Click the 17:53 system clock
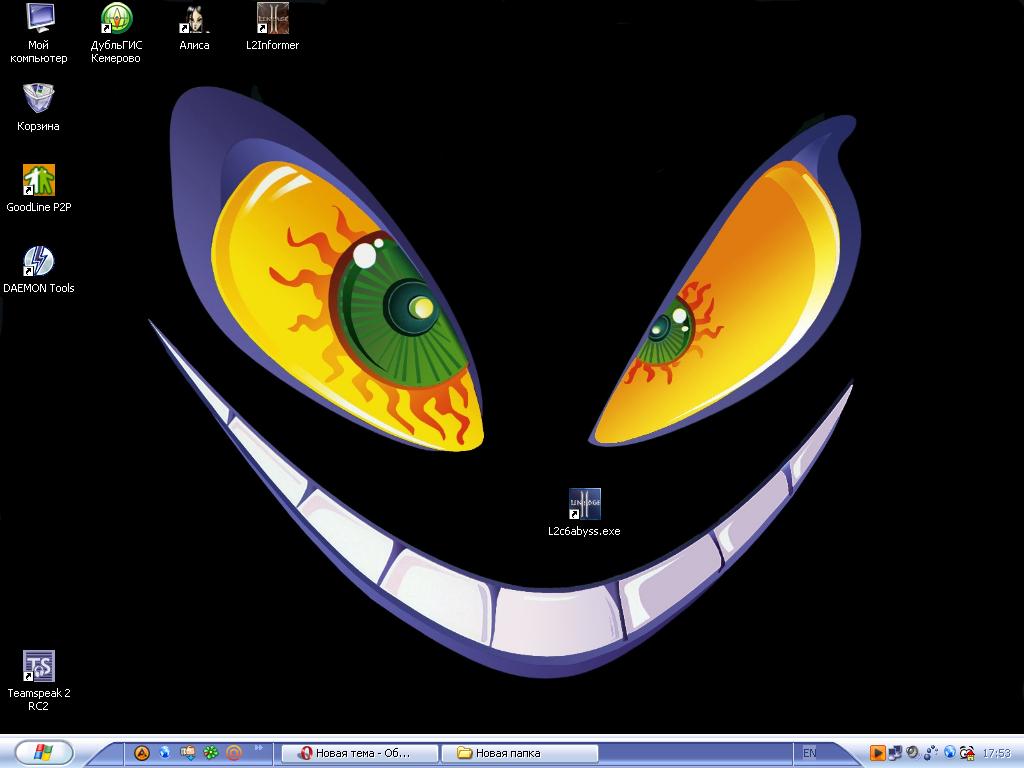Image resolution: width=1024 pixels, height=768 pixels. (997, 753)
